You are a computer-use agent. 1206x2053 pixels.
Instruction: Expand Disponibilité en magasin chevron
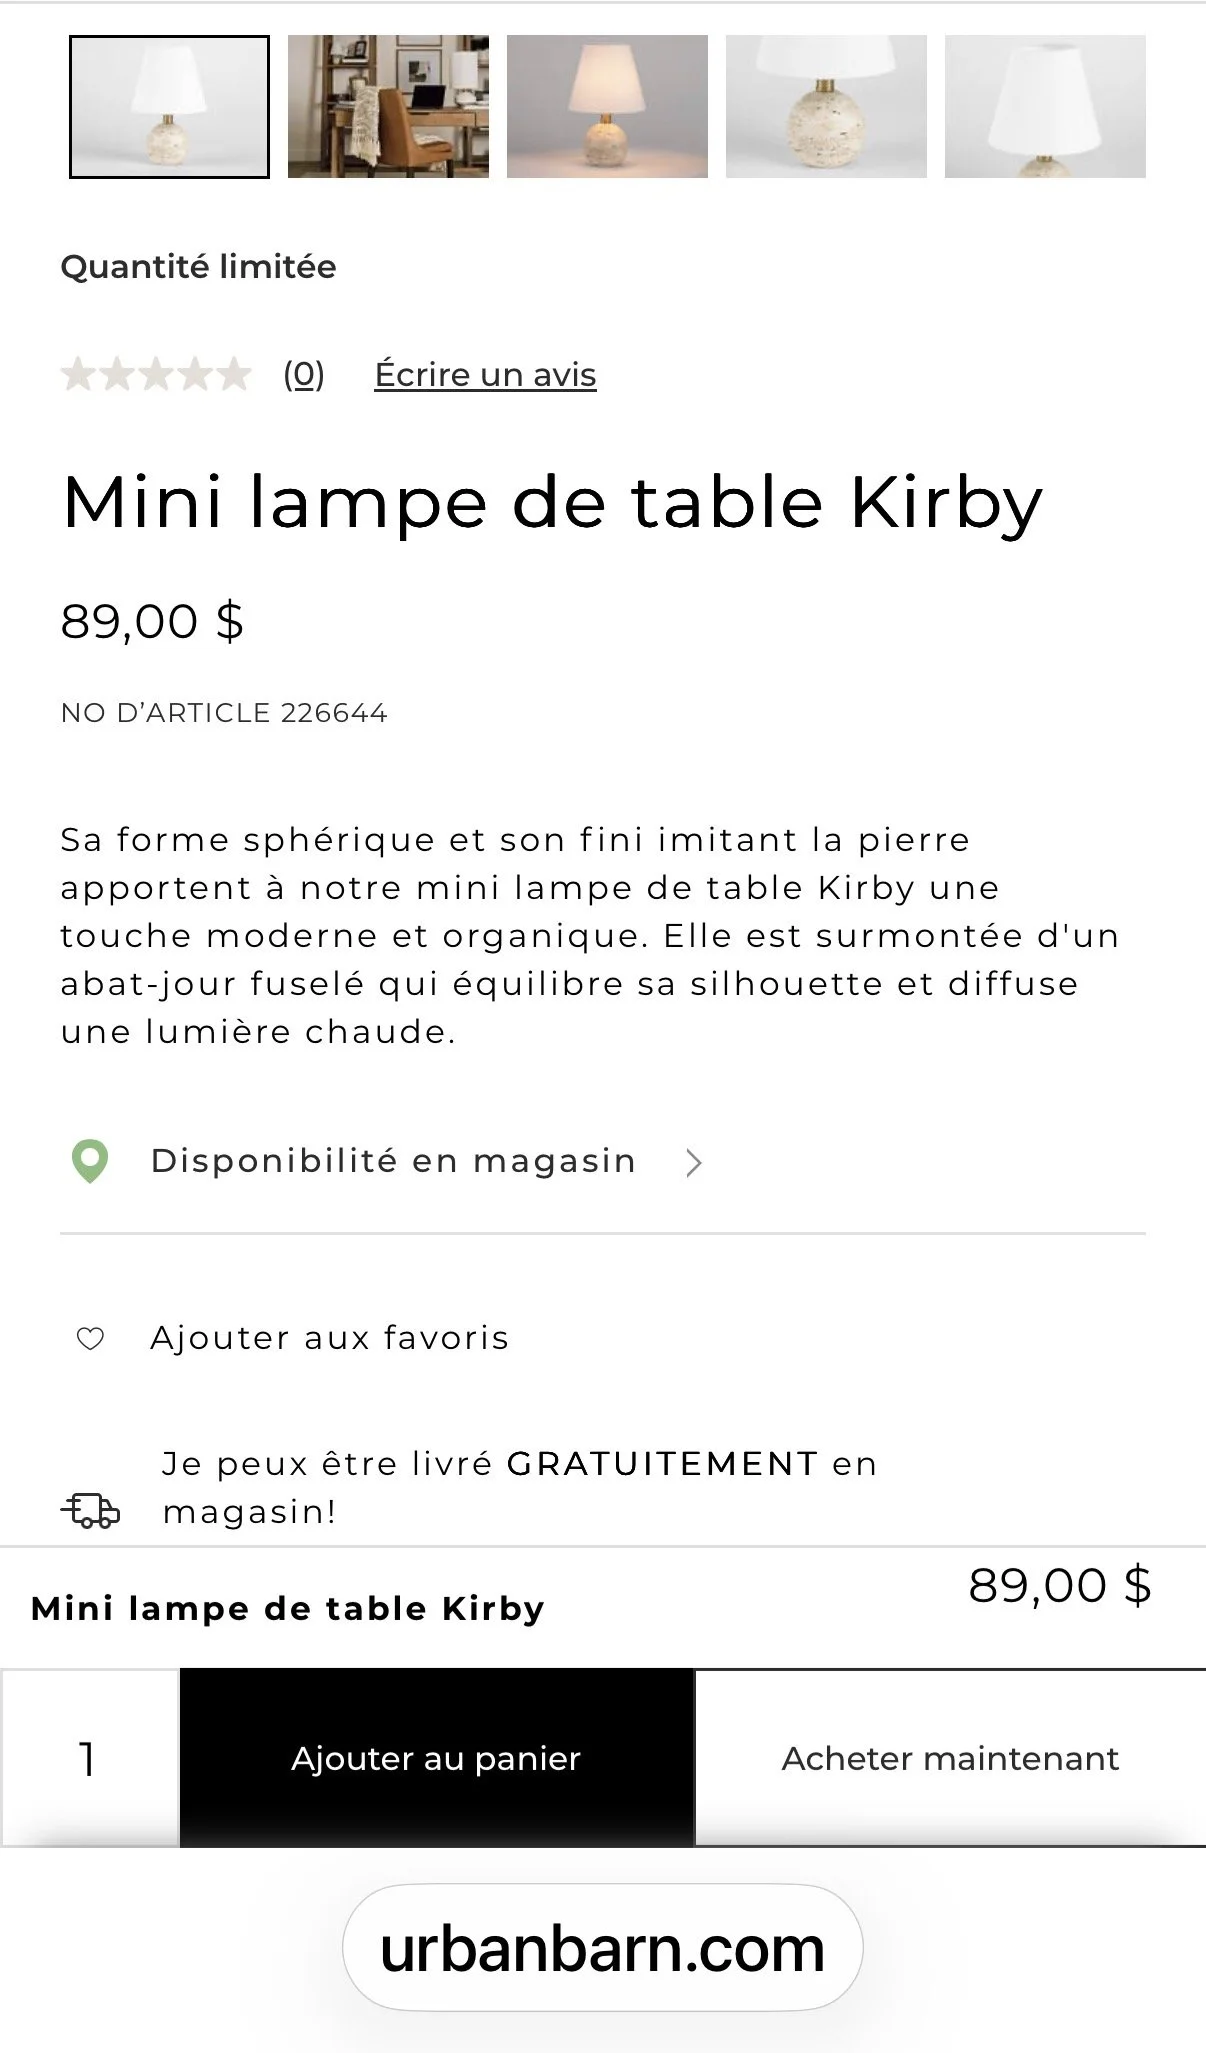[x=694, y=1162]
